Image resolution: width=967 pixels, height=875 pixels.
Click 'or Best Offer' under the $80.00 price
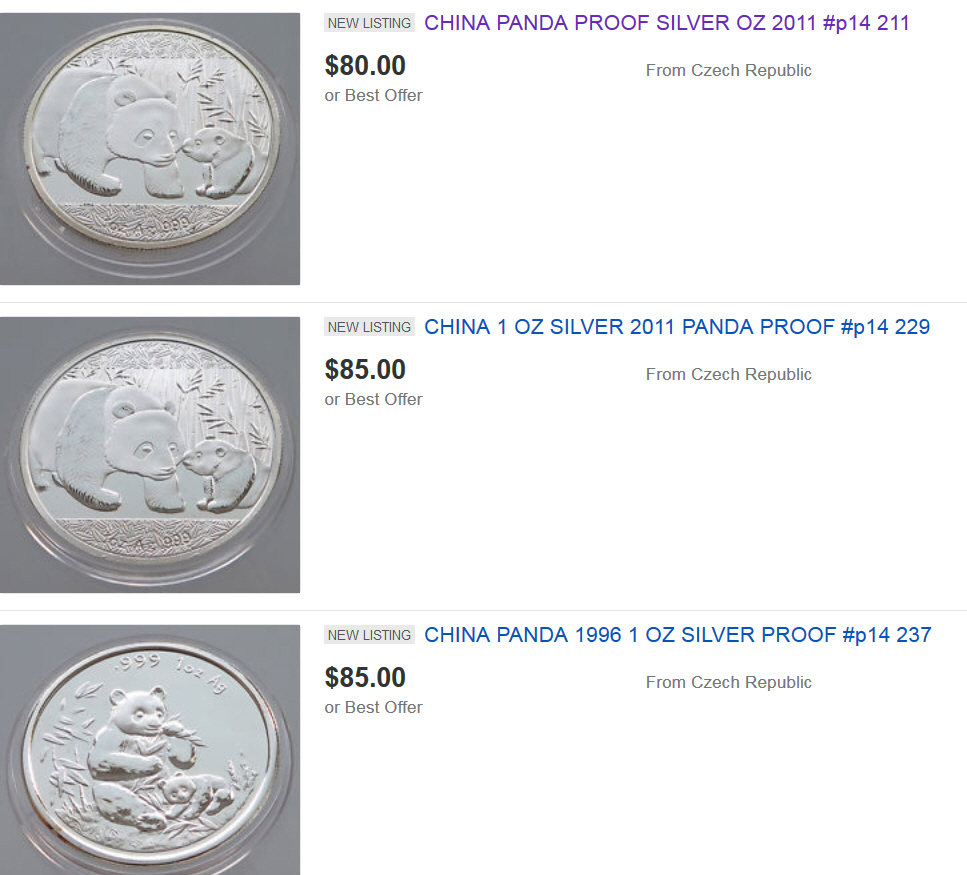point(373,95)
